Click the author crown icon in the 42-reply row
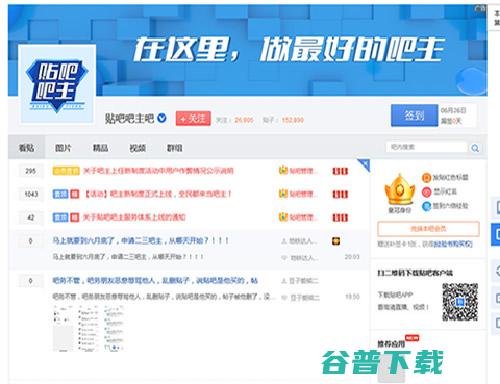Image resolution: width=500 pixels, height=384 pixels. [283, 217]
